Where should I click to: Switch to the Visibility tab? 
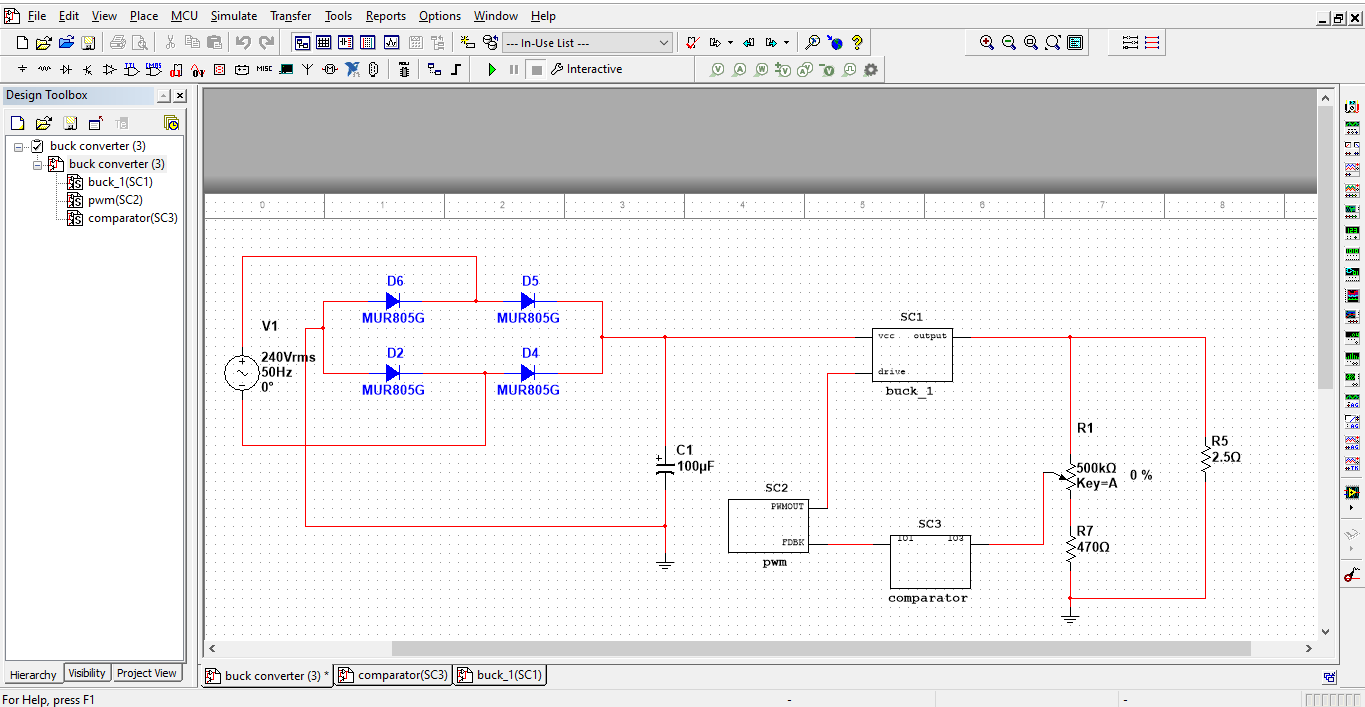tap(87, 673)
